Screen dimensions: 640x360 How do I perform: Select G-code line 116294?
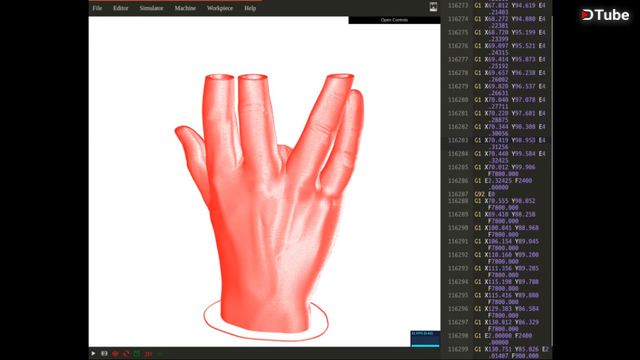[497, 285]
